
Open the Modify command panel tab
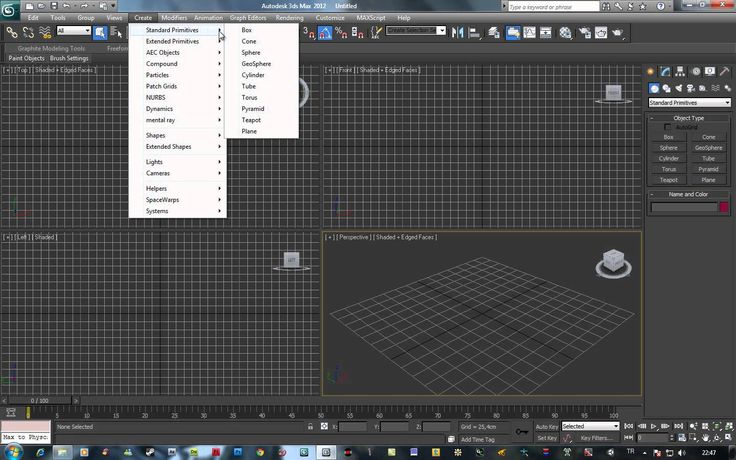pos(667,72)
